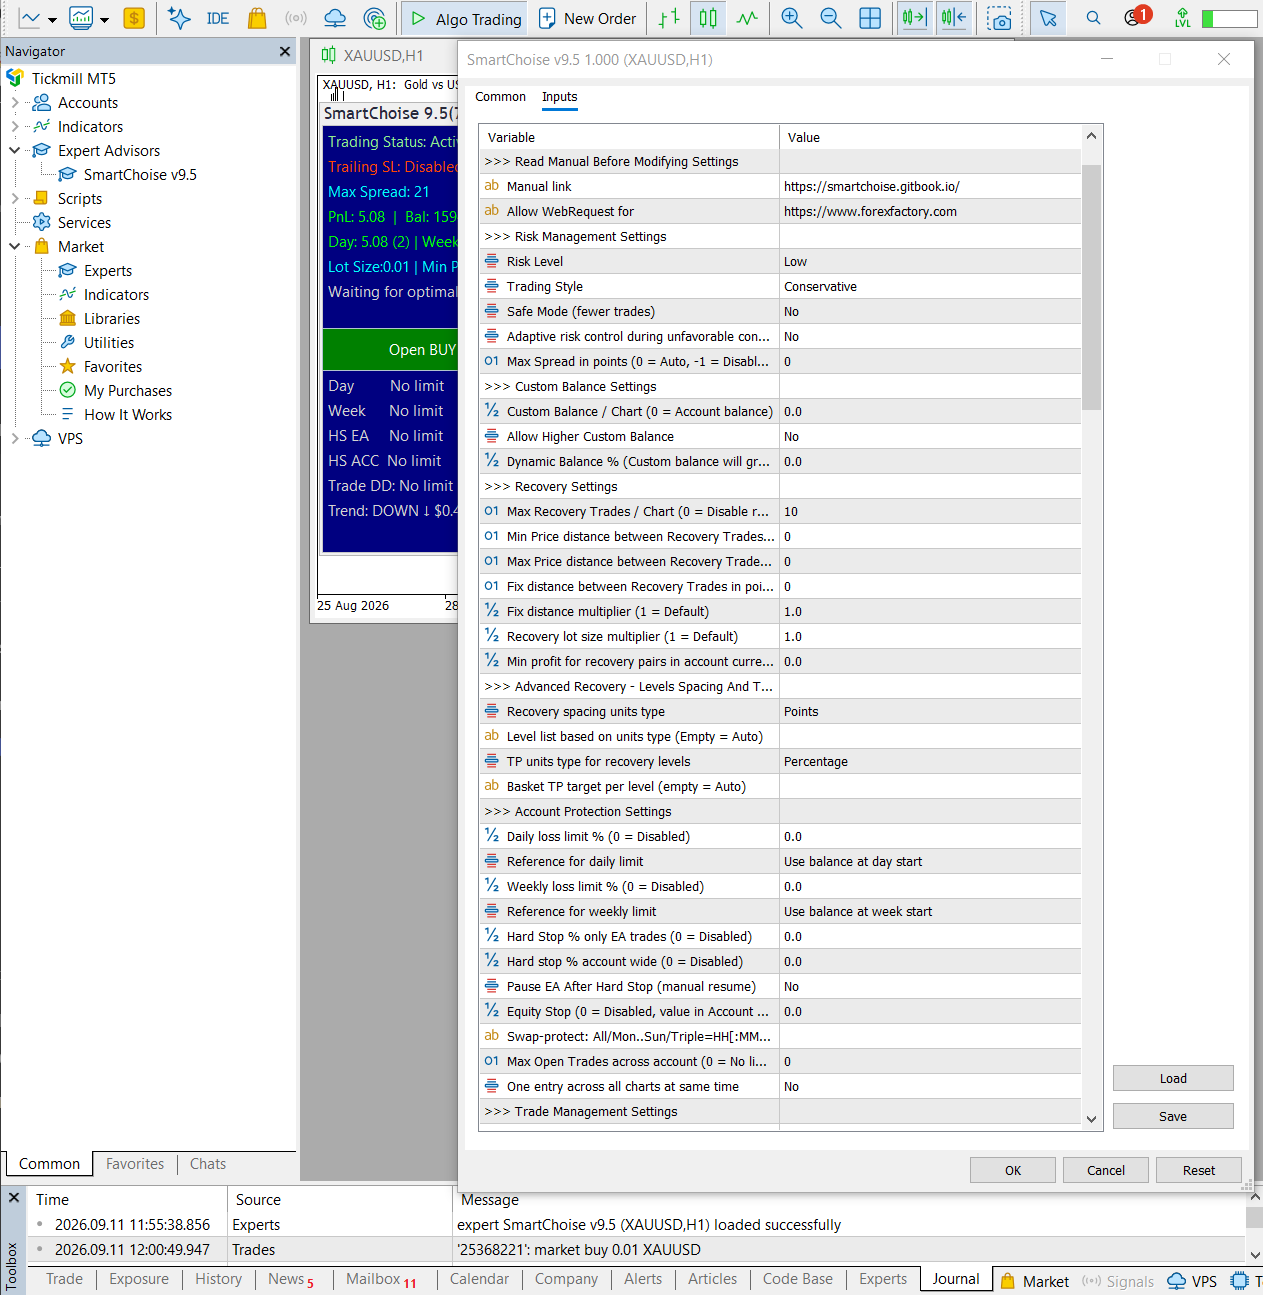Close the Navigator panel
The height and width of the screenshot is (1295, 1263).
[285, 51]
